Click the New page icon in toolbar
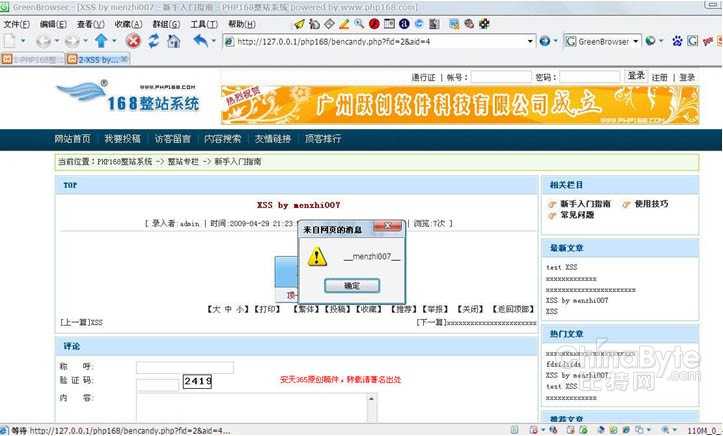The height and width of the screenshot is (436, 723). [x=10, y=41]
